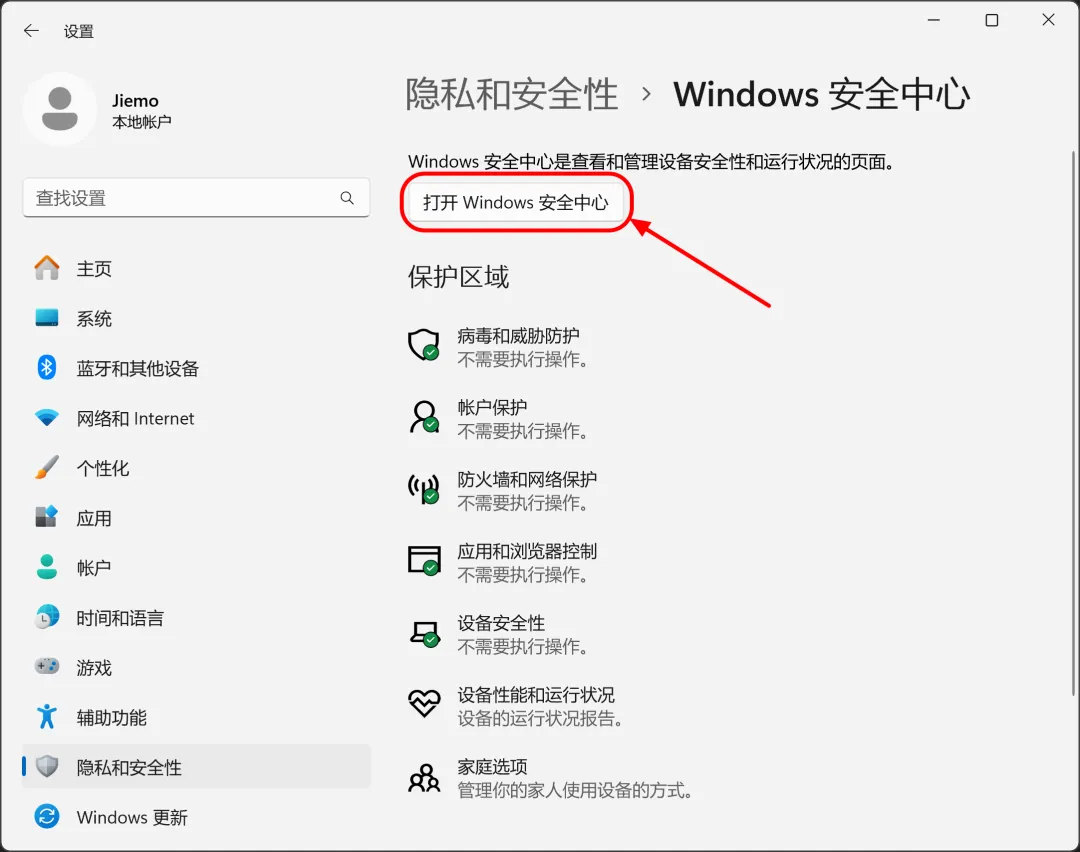This screenshot has width=1080, height=852.
Task: Open 网络和 Internet settings
Action: (196, 418)
